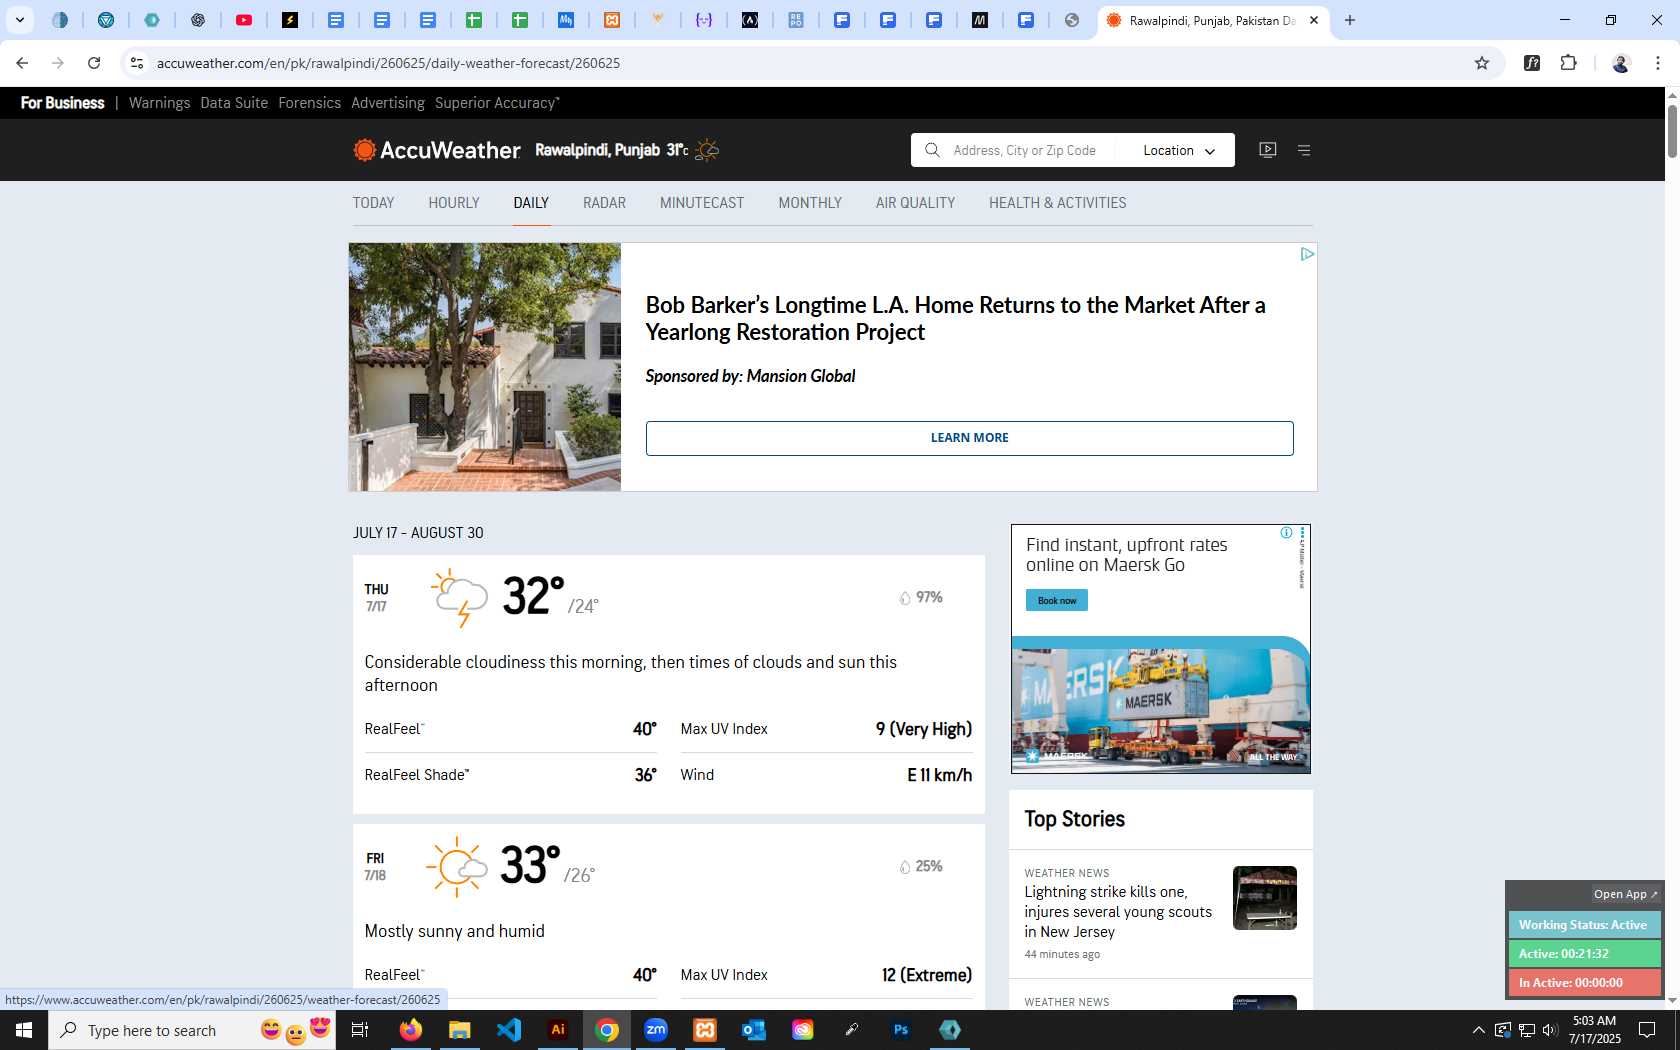Open the Friday 7/18 forecast card

click(x=668, y=917)
